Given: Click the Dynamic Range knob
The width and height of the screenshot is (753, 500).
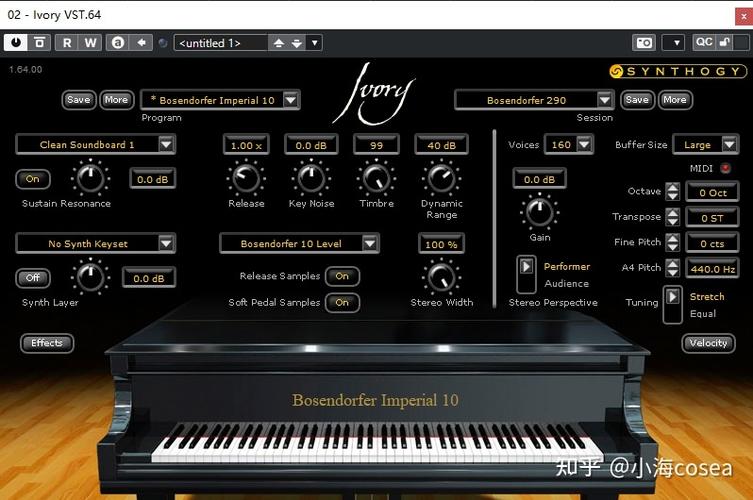Looking at the screenshot, I should pos(441,178).
